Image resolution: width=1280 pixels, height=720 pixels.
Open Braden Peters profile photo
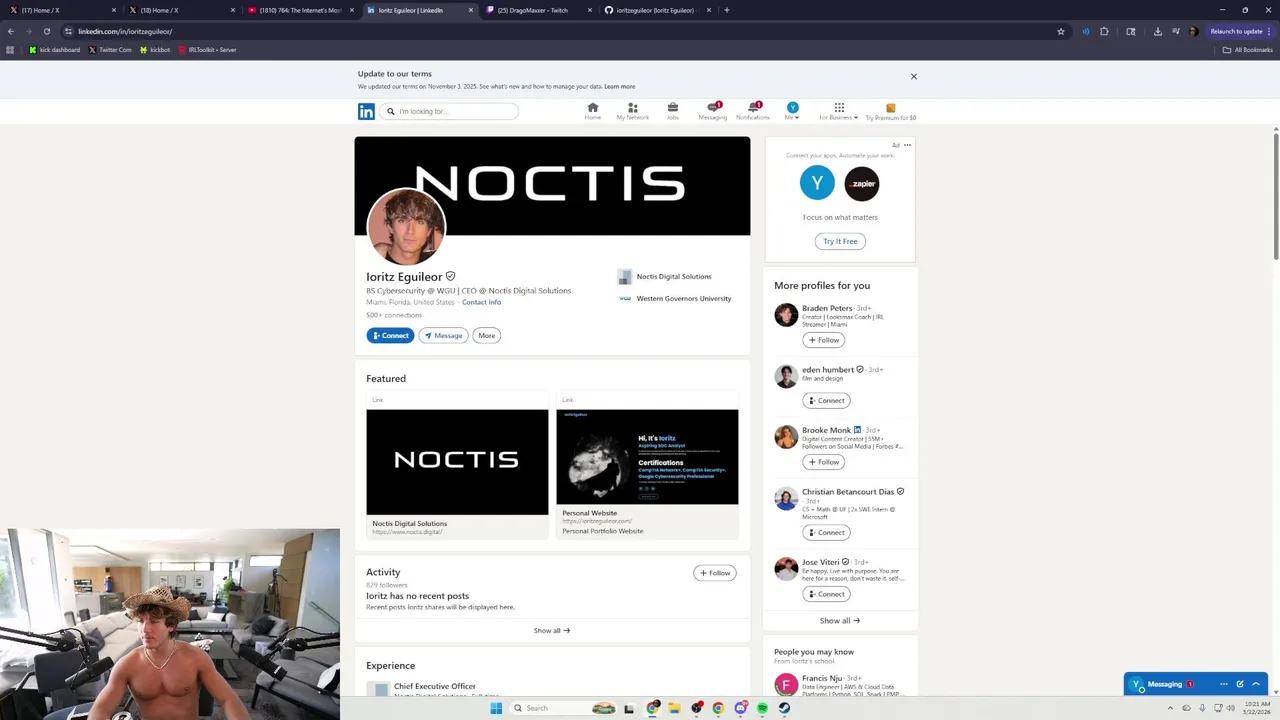click(786, 315)
